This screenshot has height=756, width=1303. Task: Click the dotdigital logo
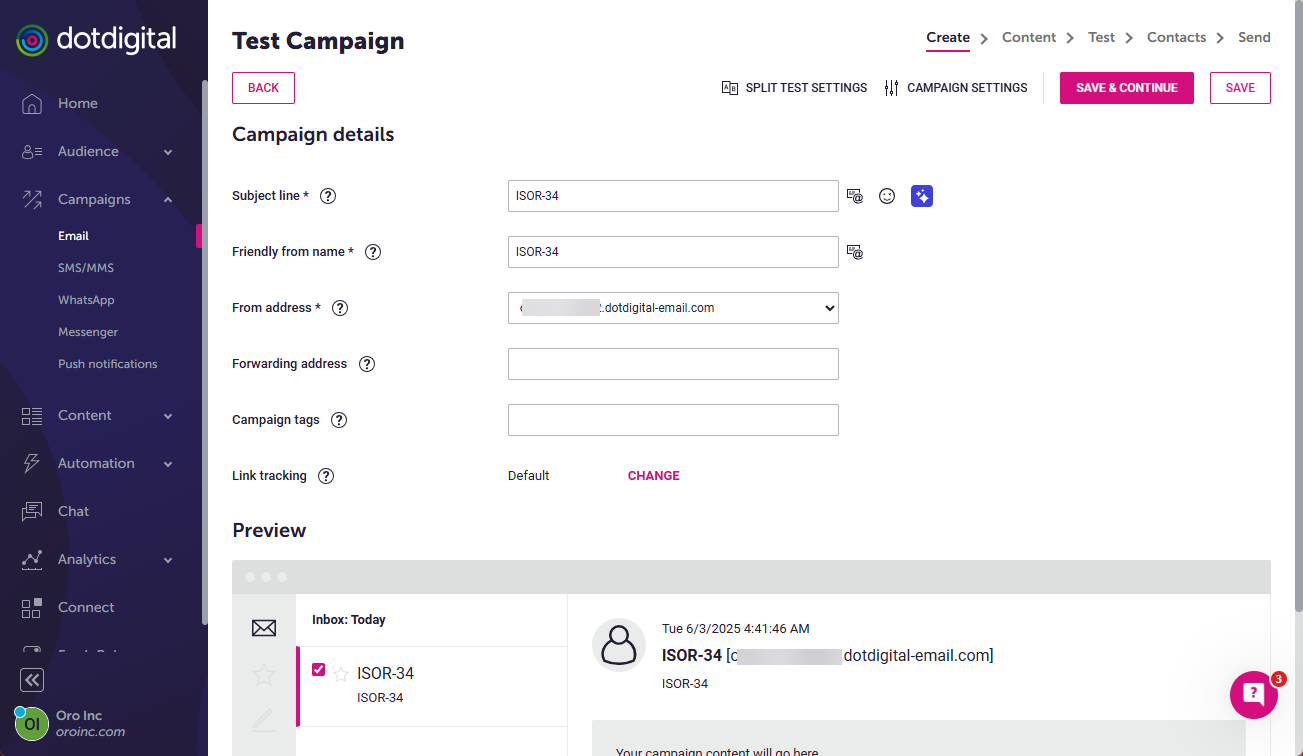pos(97,40)
